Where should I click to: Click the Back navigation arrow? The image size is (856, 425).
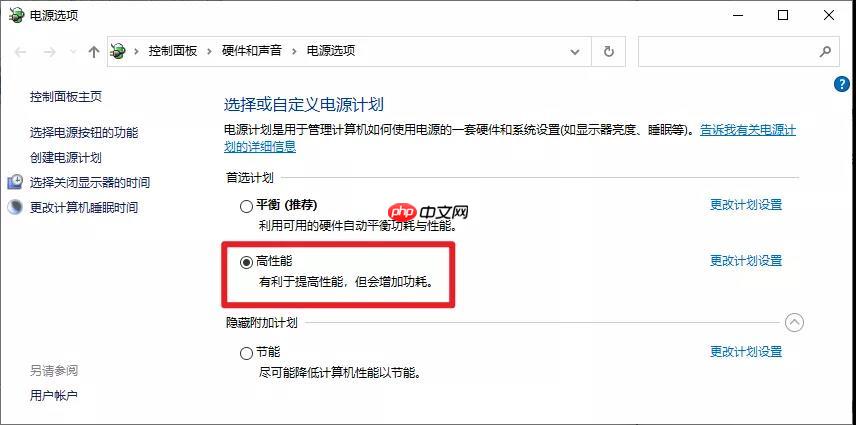(21, 52)
